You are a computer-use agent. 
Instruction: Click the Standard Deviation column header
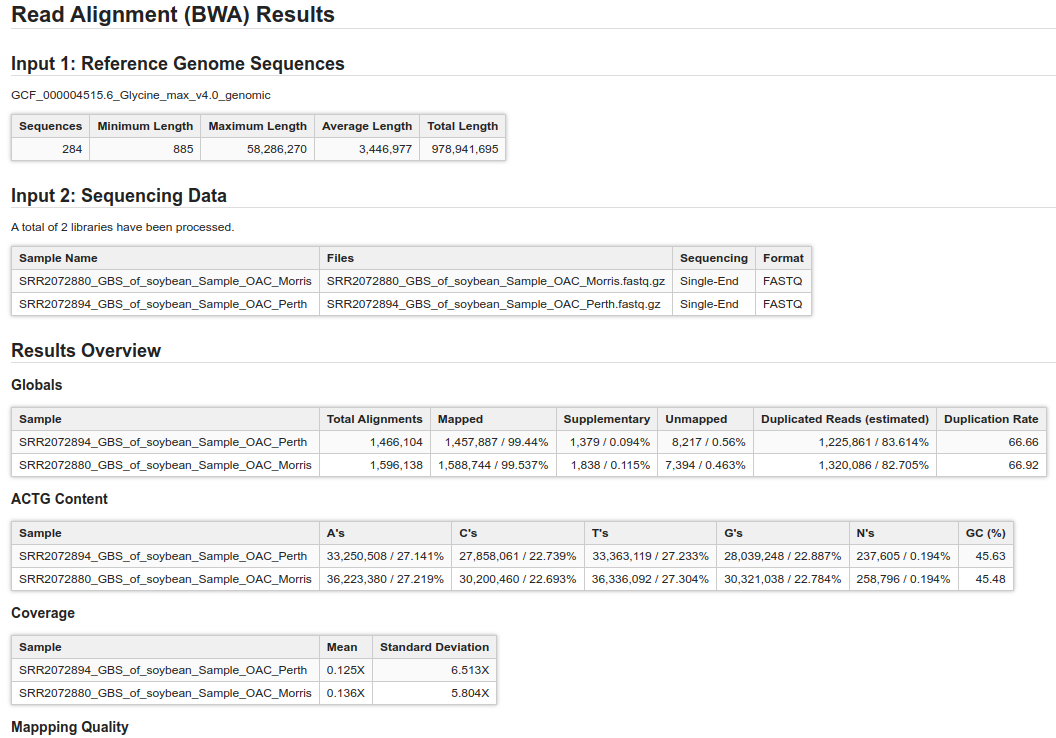pyautogui.click(x=434, y=647)
